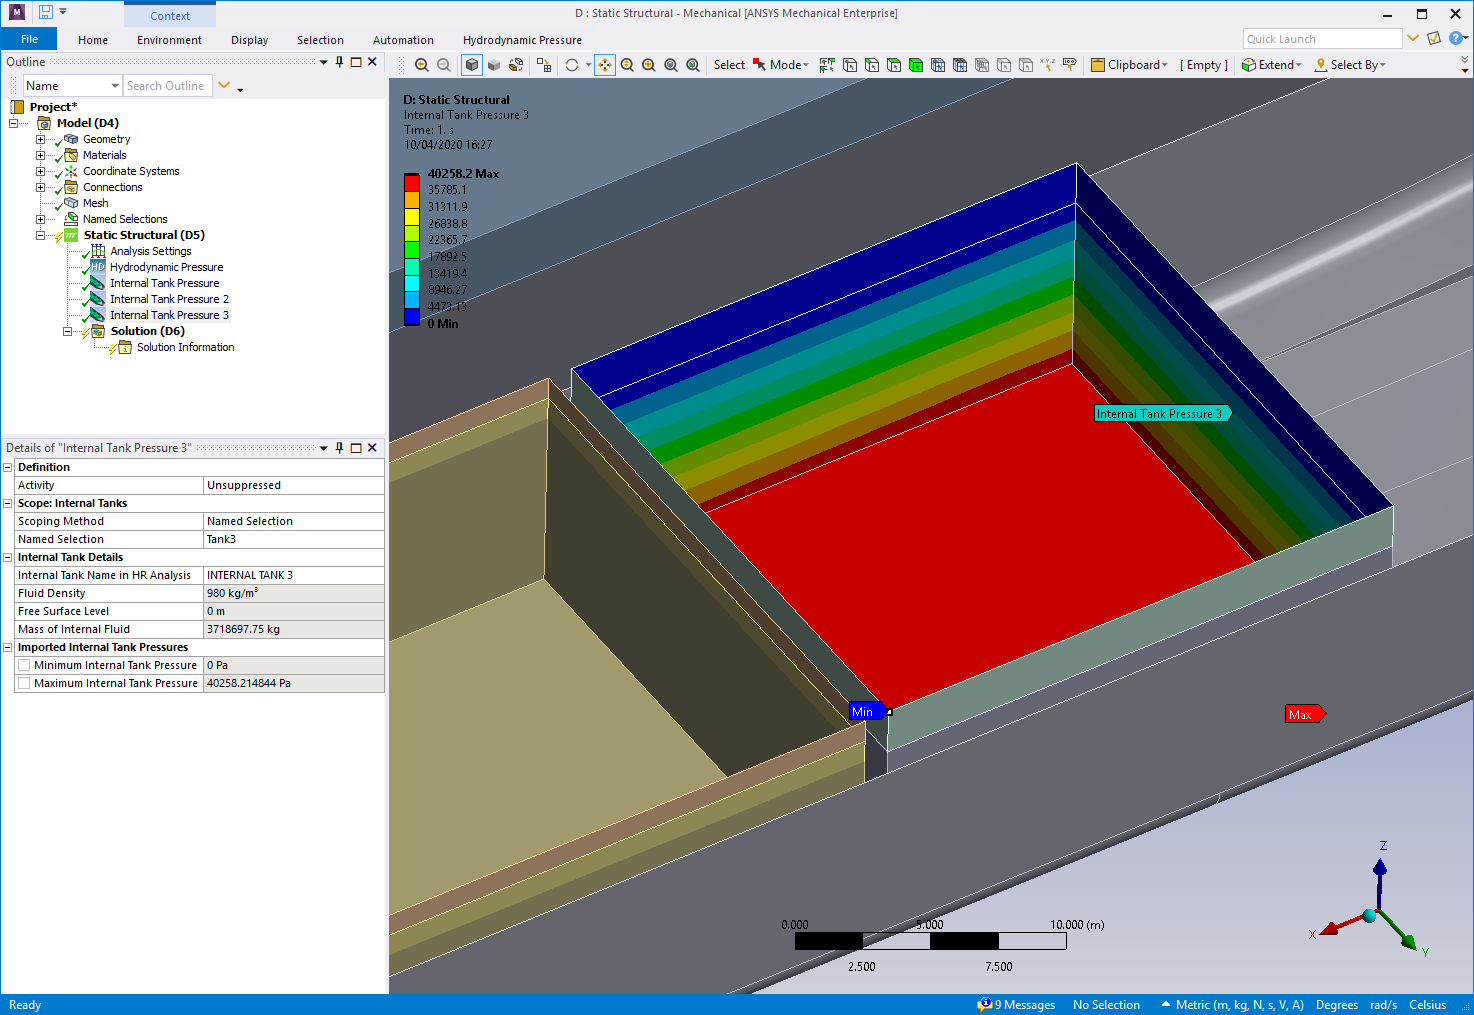This screenshot has width=1474, height=1015.
Task: Open the Zoom to Fit tool
Action: point(670,65)
